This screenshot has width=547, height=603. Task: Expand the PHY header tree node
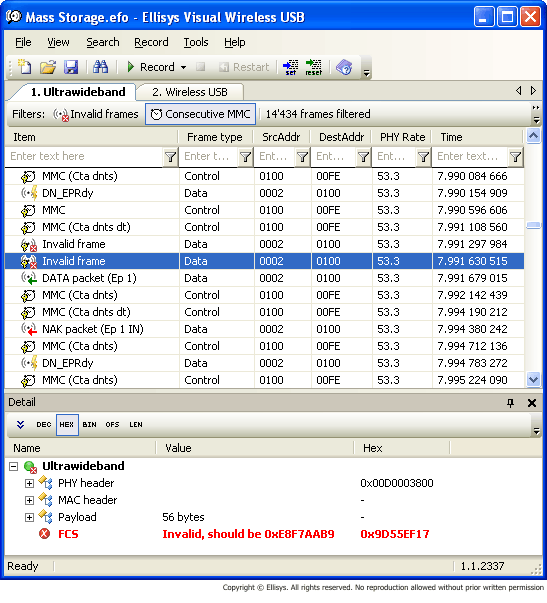(29, 483)
